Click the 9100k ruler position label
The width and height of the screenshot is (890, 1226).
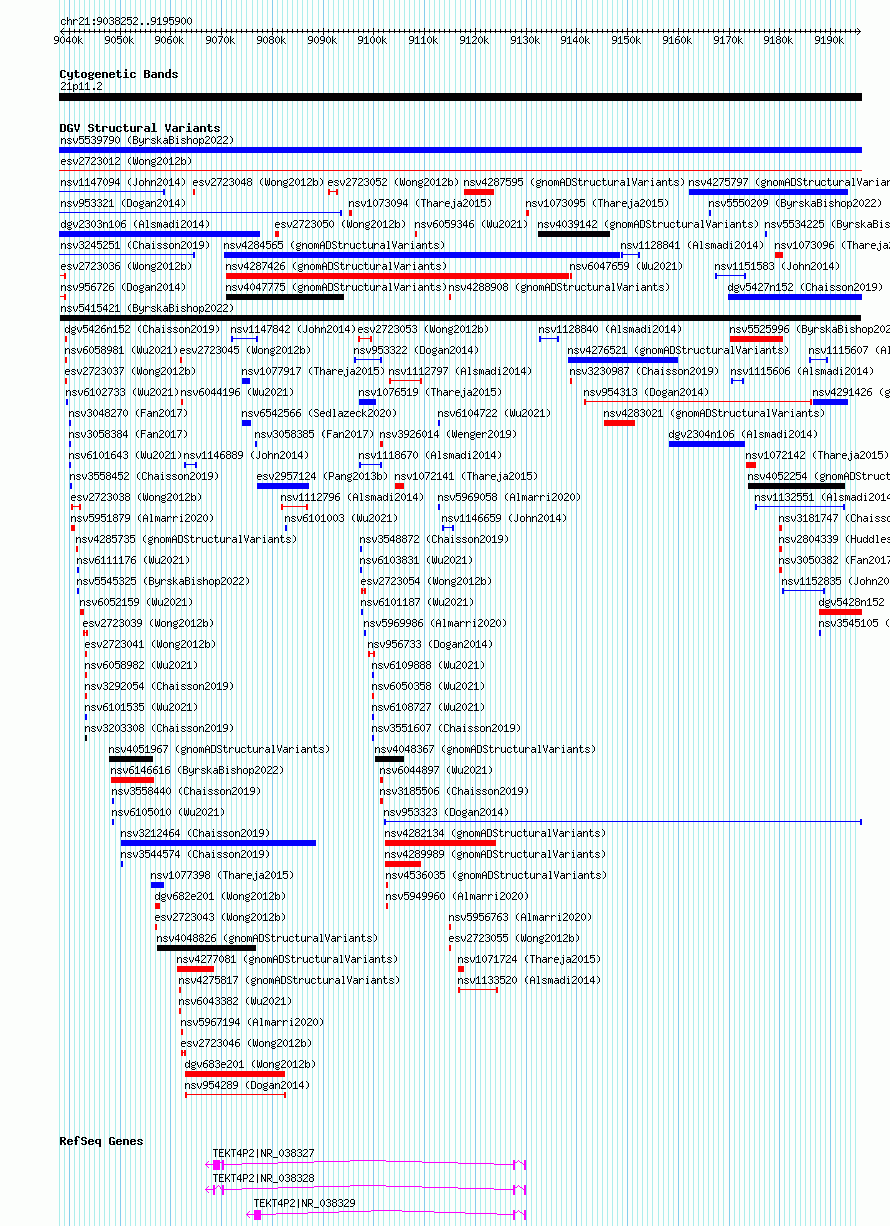click(x=372, y=40)
